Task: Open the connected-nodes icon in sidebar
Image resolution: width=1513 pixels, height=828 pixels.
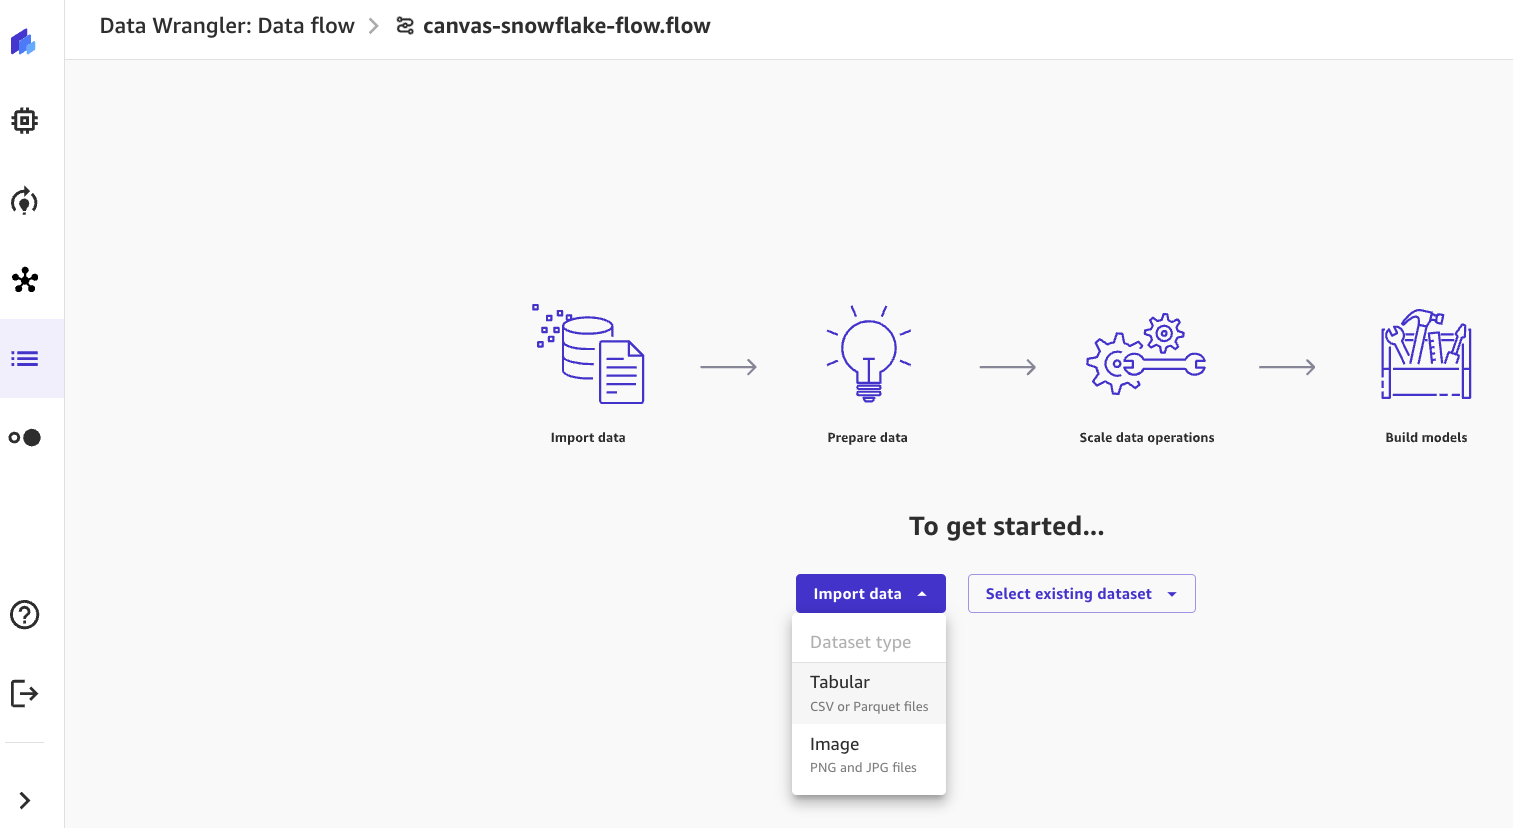Action: pyautogui.click(x=25, y=280)
